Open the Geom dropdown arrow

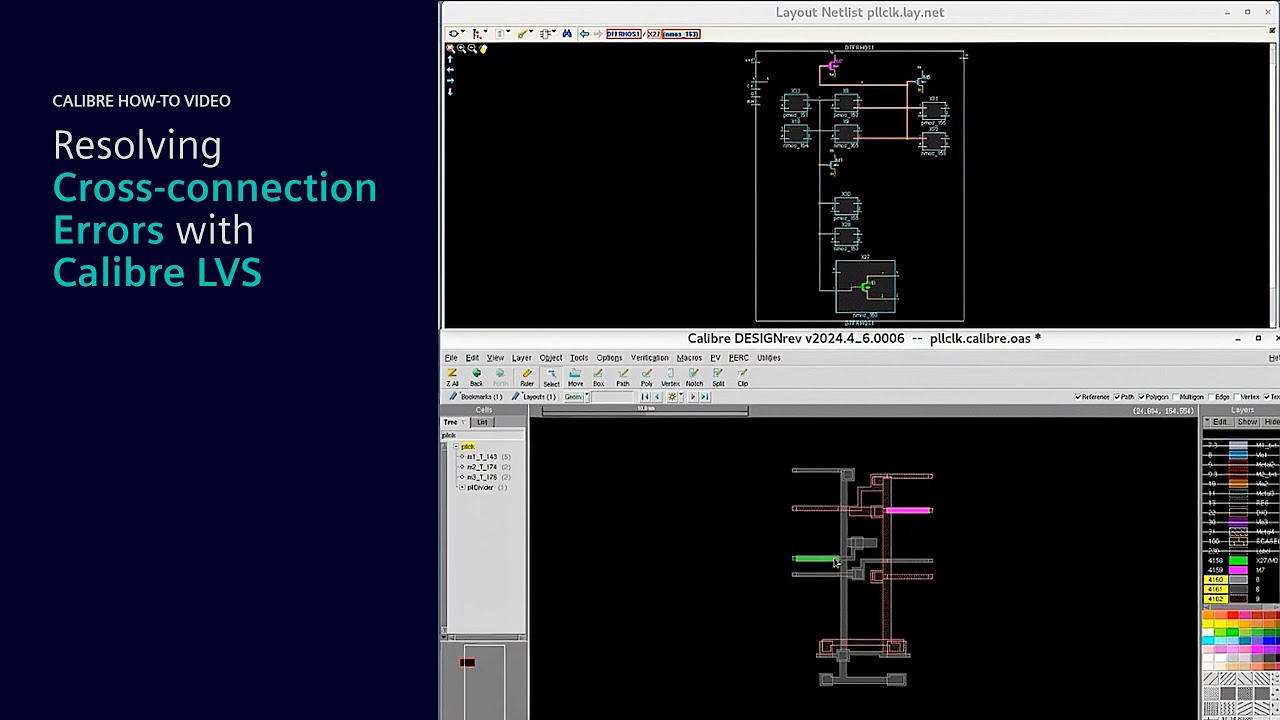point(587,397)
